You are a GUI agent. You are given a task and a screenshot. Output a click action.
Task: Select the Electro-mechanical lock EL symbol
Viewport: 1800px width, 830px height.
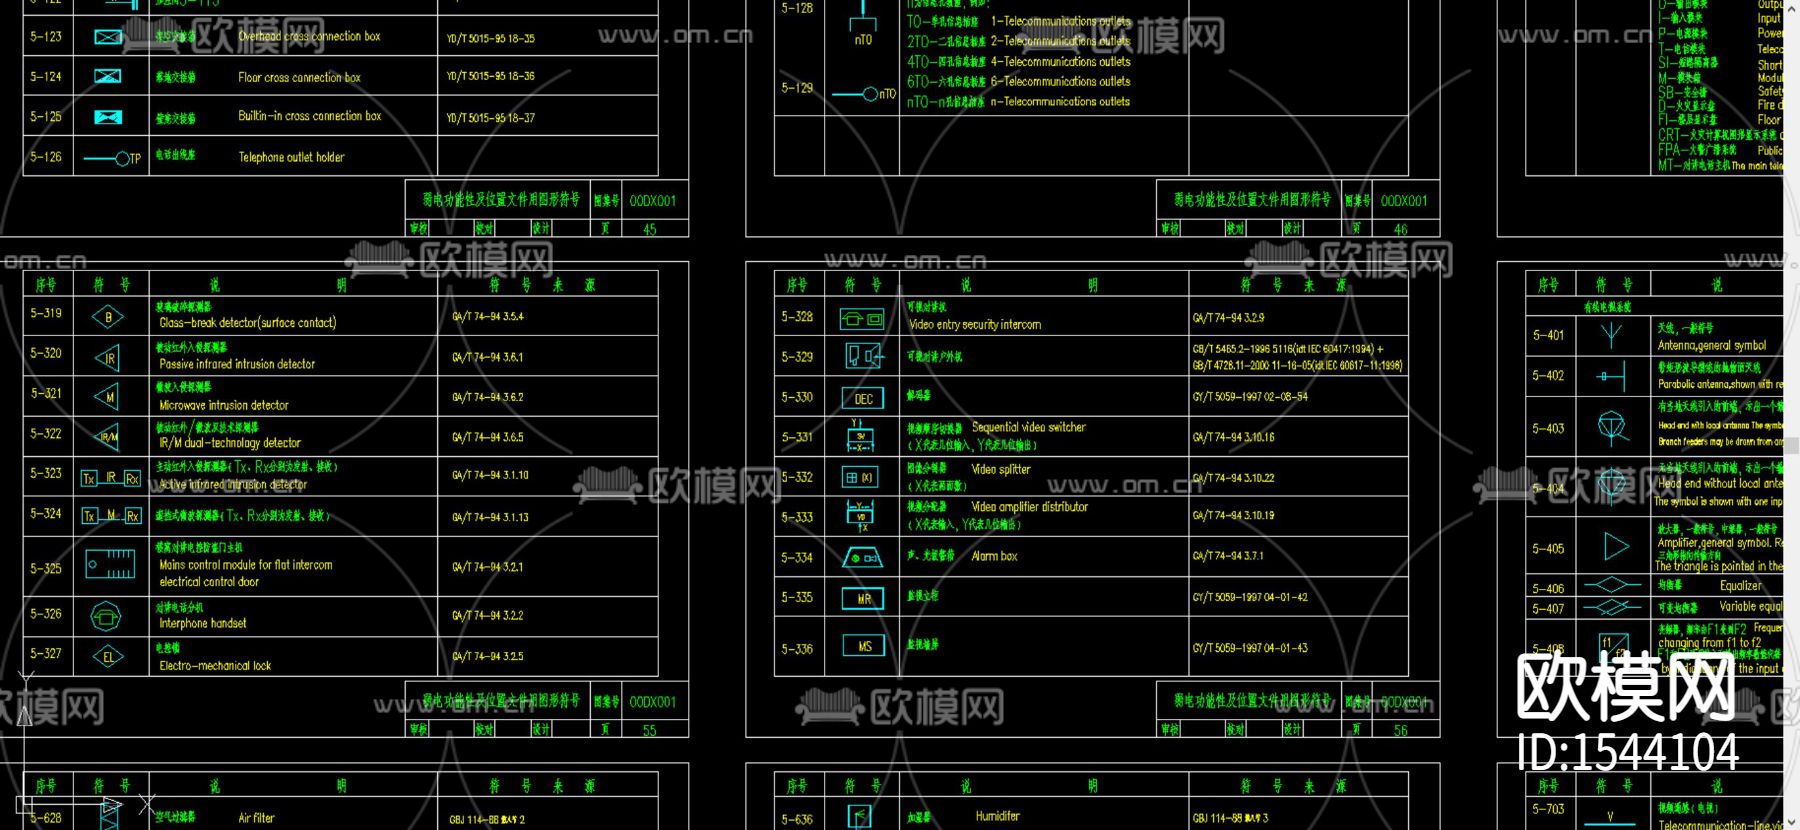click(x=108, y=657)
